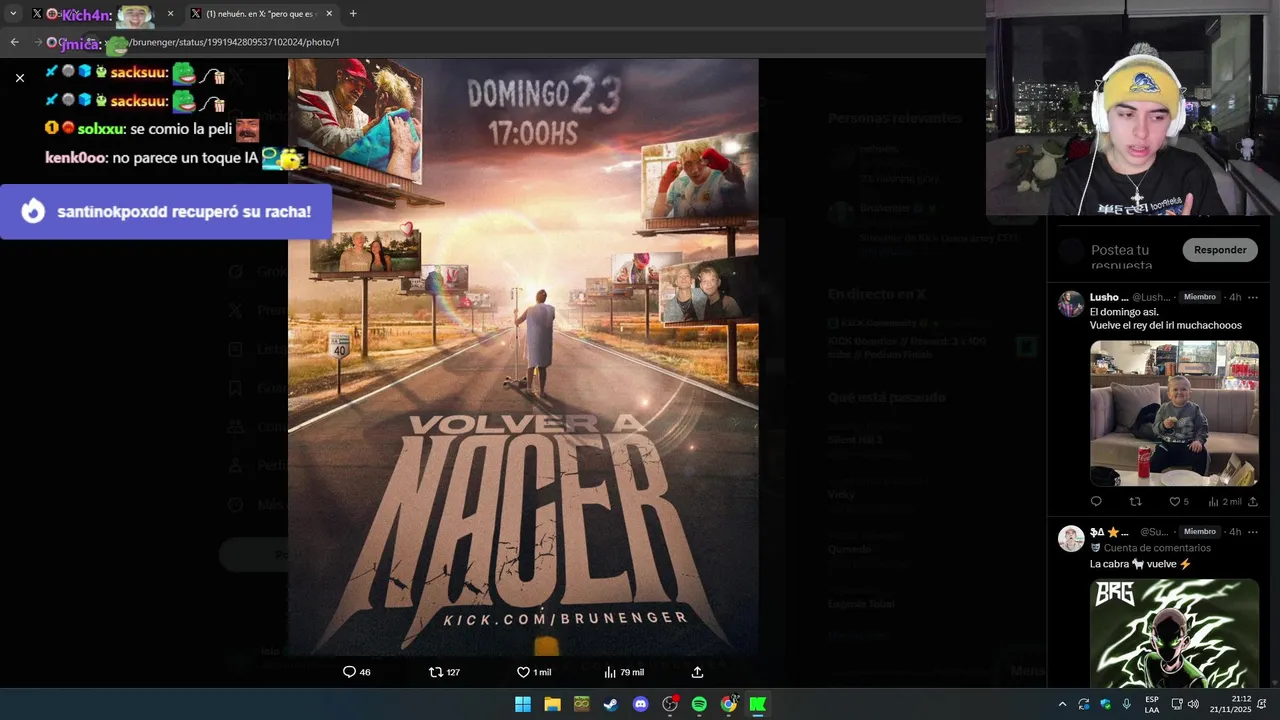This screenshot has height=720, width=1280.
Task: Open network settings from the tray
Action: point(1177,704)
